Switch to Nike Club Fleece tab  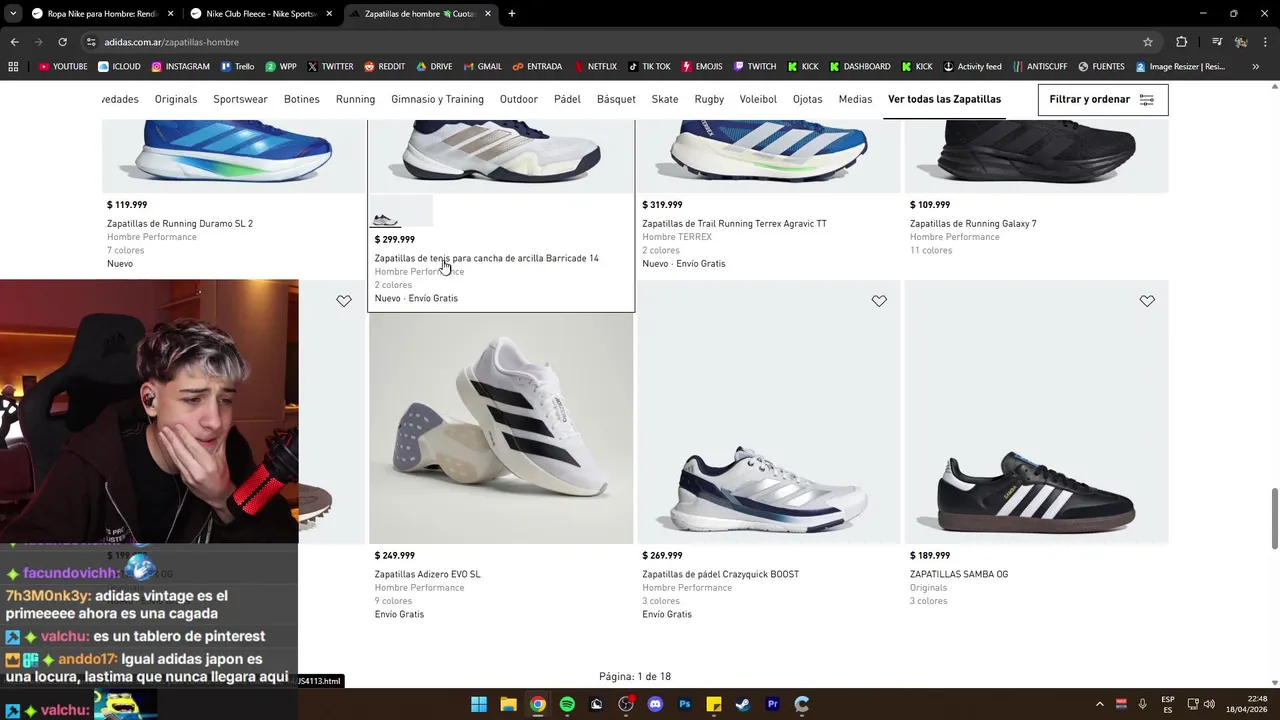pyautogui.click(x=261, y=14)
